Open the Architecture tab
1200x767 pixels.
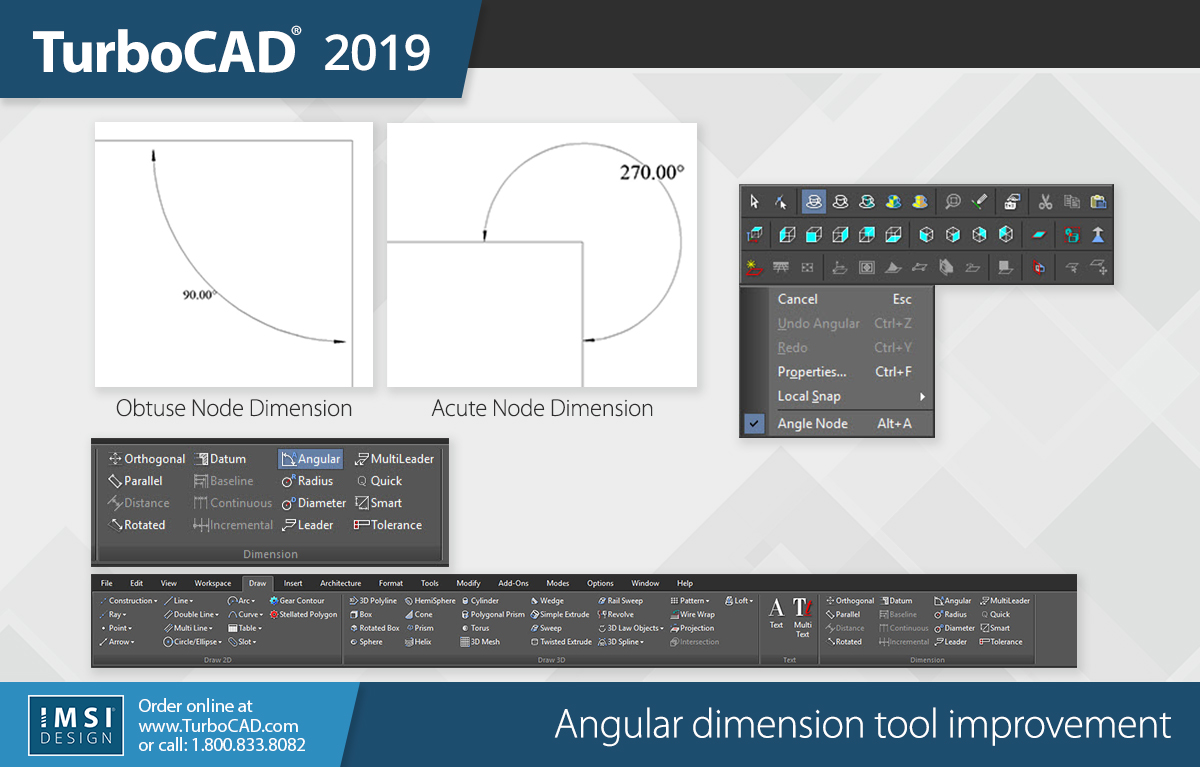(x=340, y=583)
